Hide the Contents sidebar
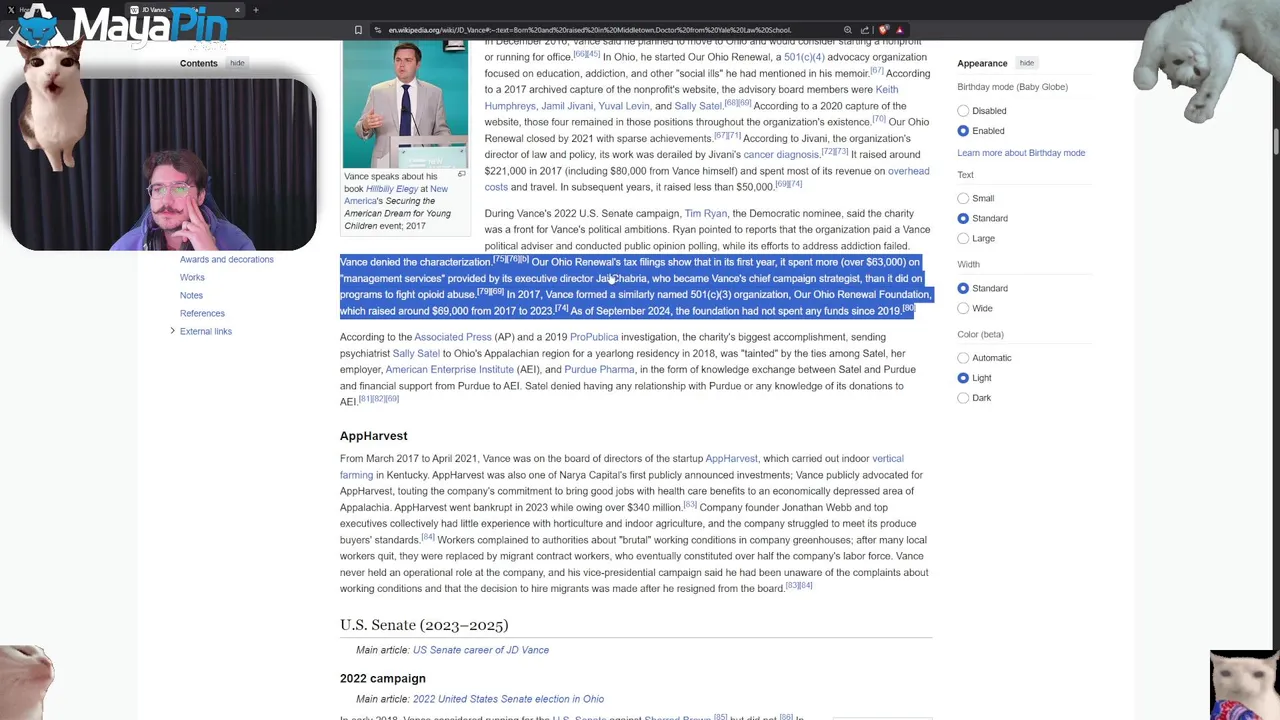Image resolution: width=1280 pixels, height=720 pixels. [x=237, y=63]
